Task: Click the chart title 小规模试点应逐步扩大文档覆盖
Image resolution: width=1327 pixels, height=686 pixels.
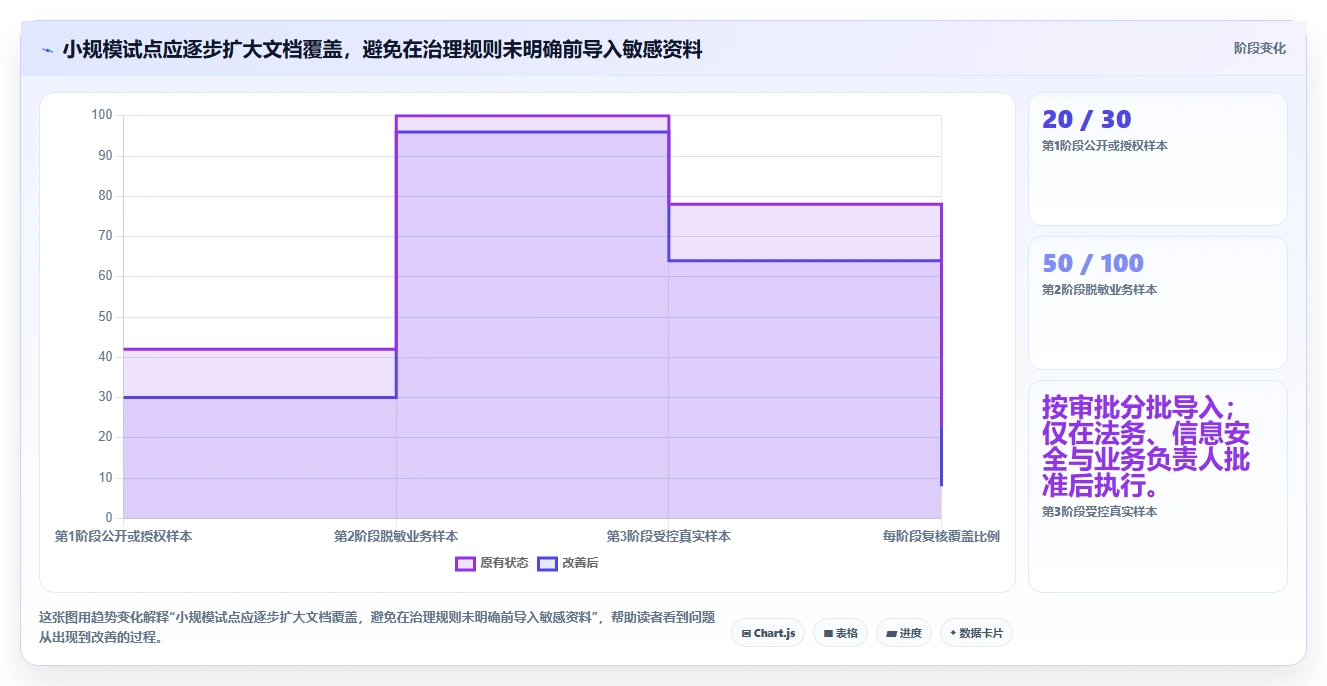Action: coord(382,49)
